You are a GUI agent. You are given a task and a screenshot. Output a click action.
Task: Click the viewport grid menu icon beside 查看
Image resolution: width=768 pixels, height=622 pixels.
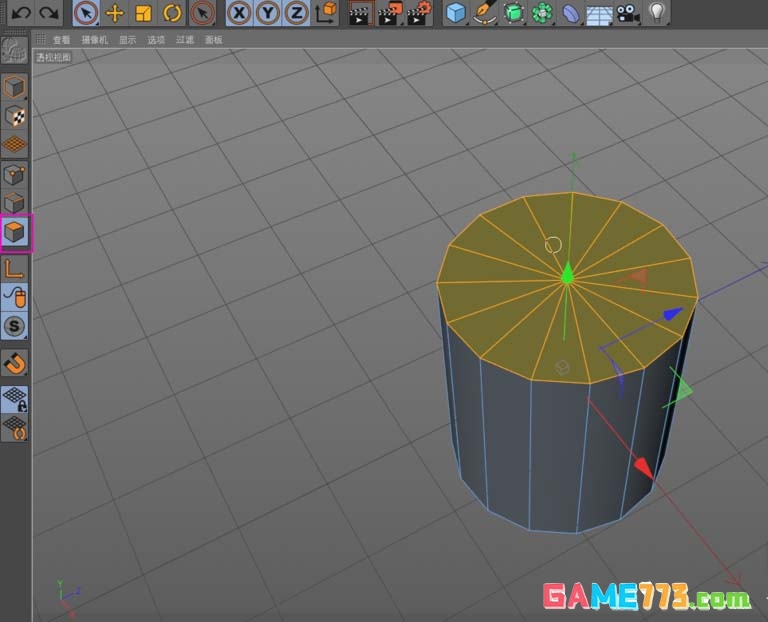pos(41,39)
